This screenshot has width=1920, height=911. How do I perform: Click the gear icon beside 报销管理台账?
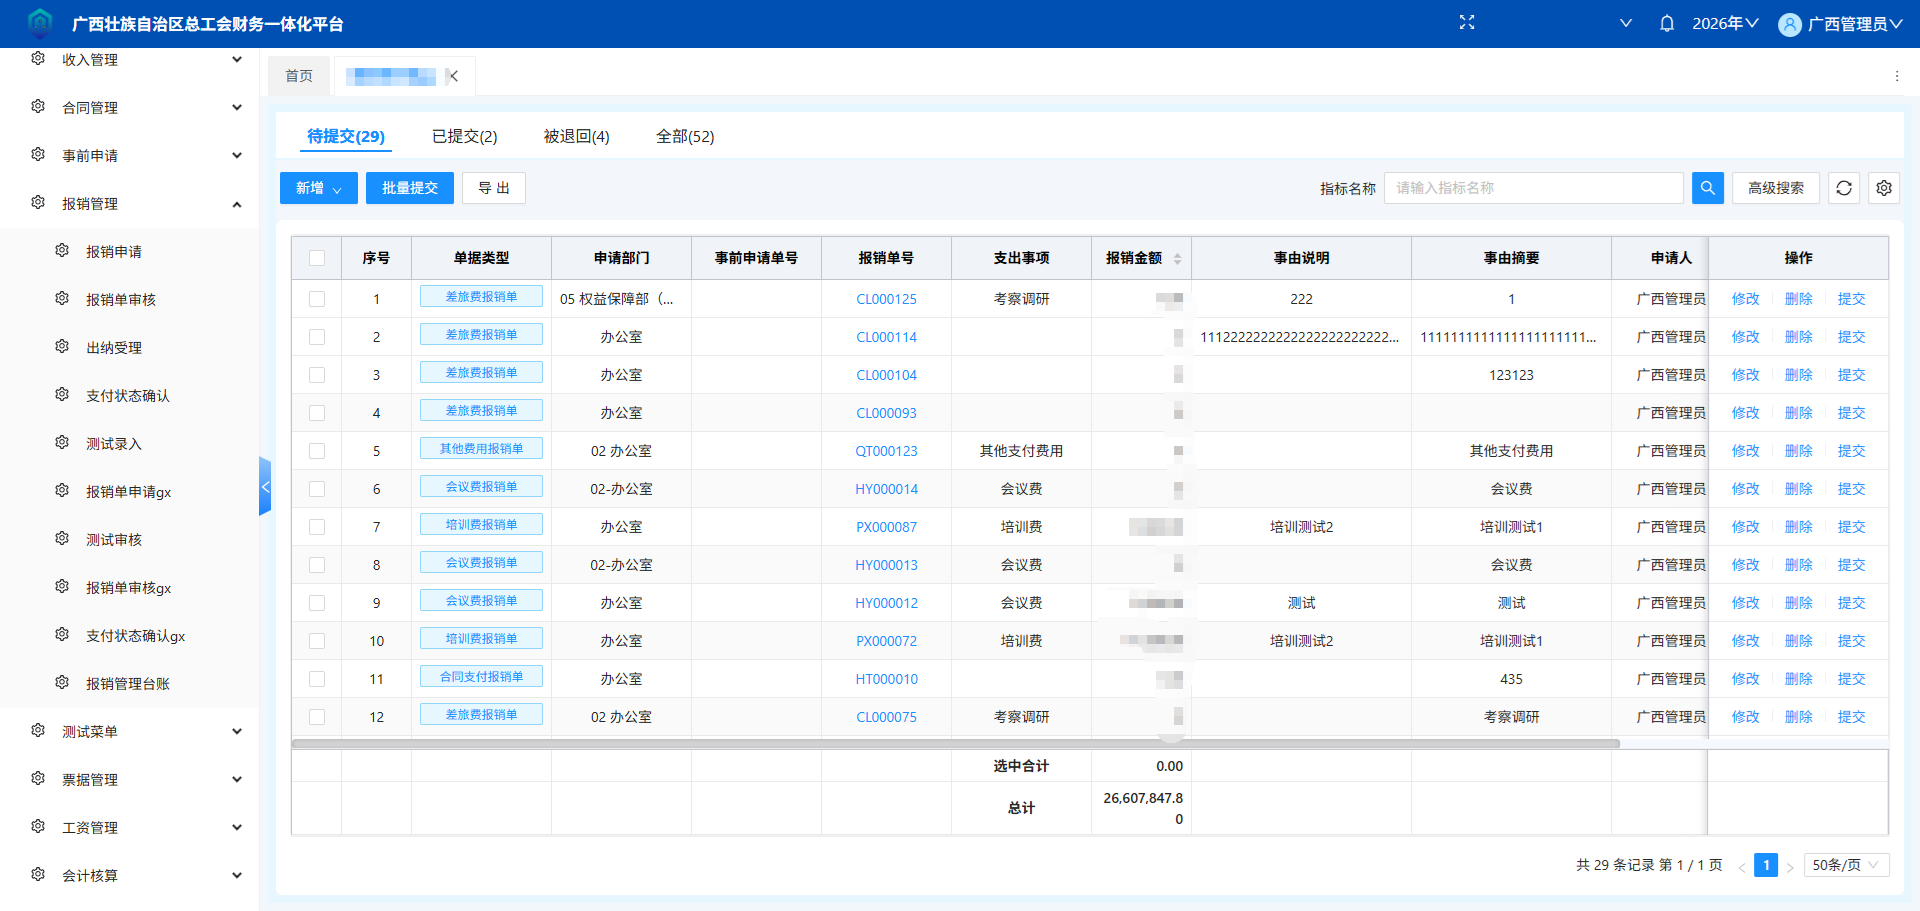click(62, 683)
